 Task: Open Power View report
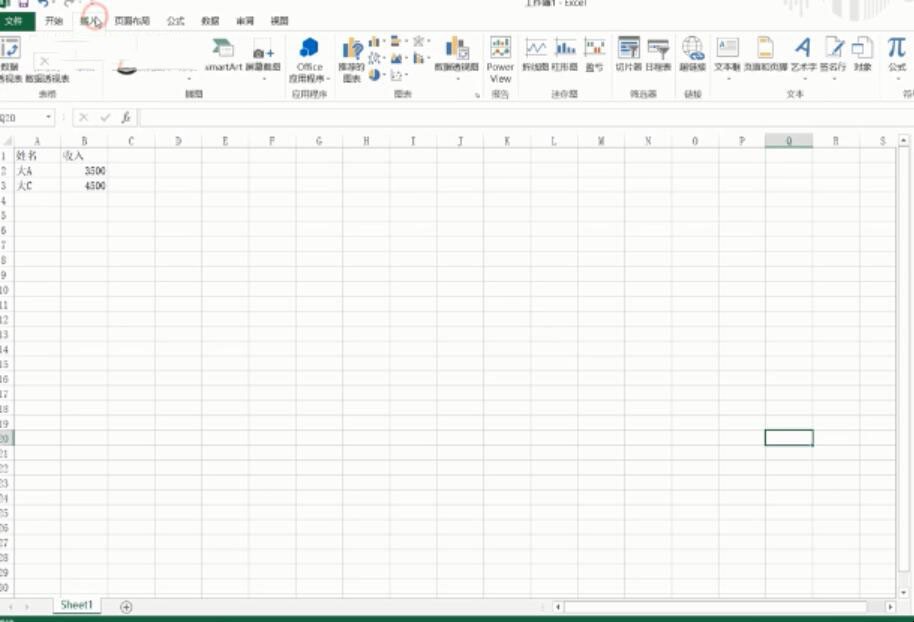point(500,59)
